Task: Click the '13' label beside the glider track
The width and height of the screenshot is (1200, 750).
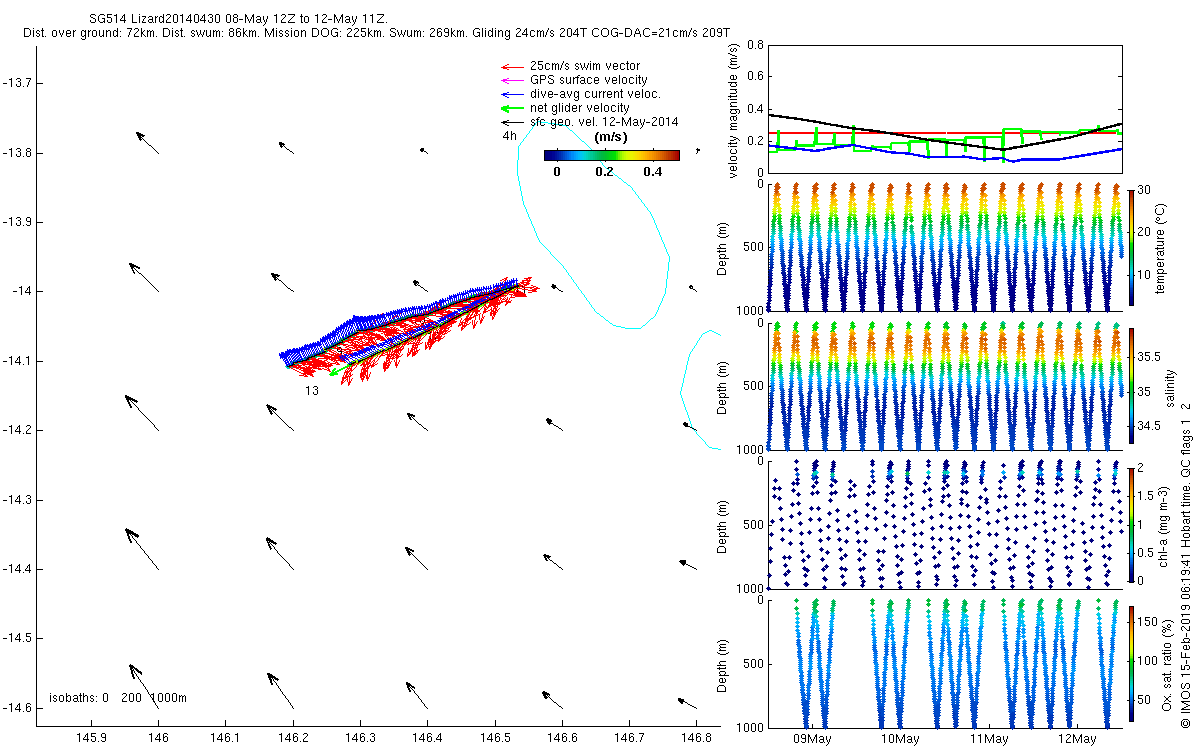Action: [312, 391]
